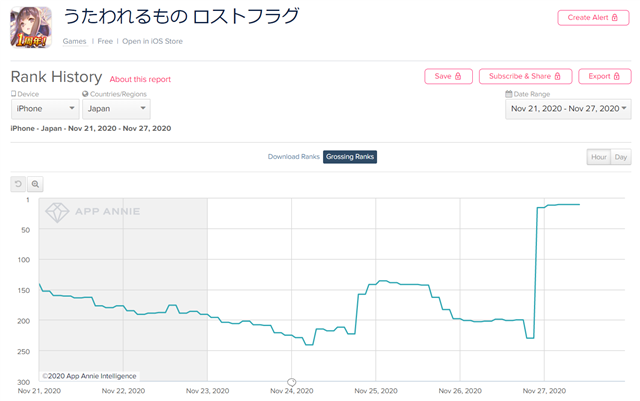The height and width of the screenshot is (401, 640).
Task: Click the Nov 27, 2020 axis label
Action: click(x=544, y=391)
